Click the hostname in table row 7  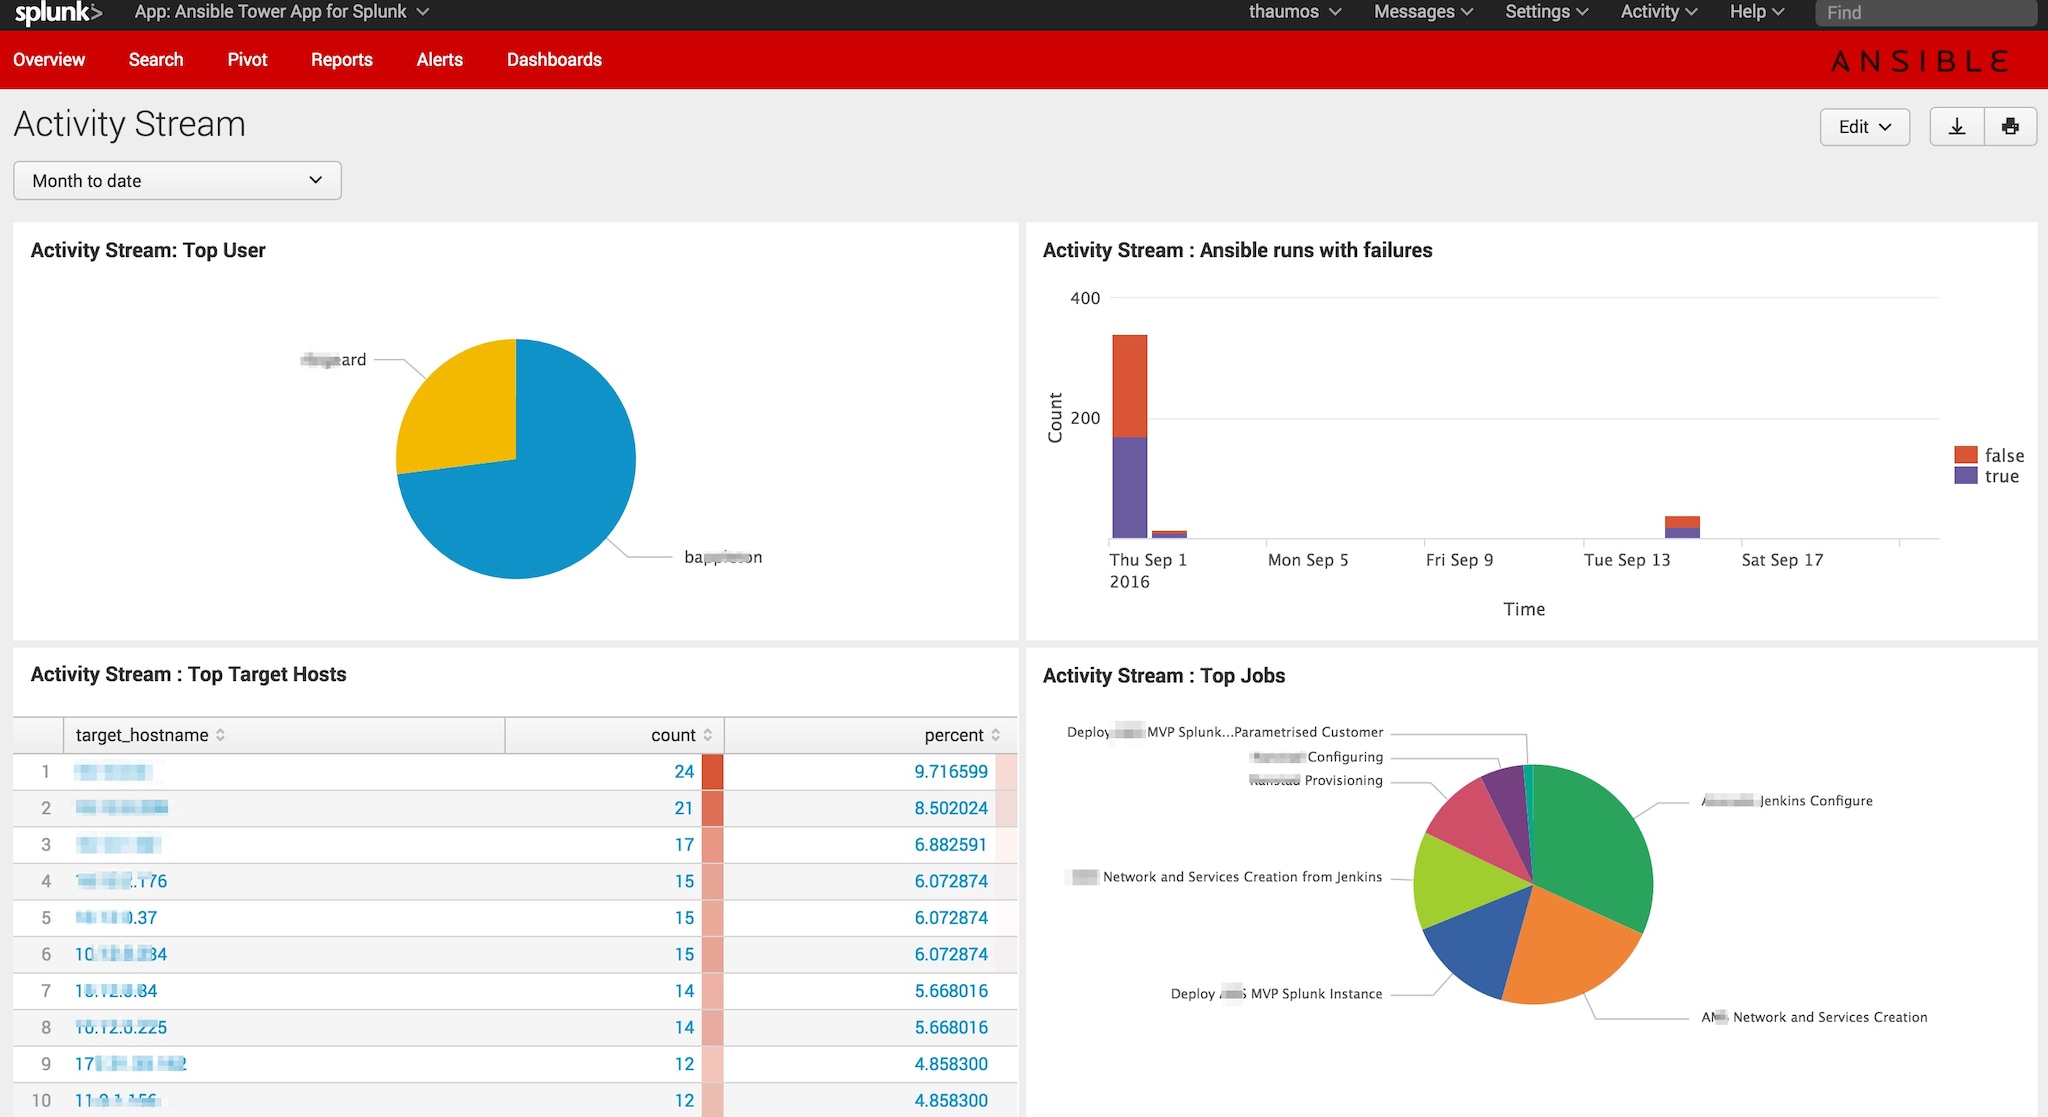(116, 991)
